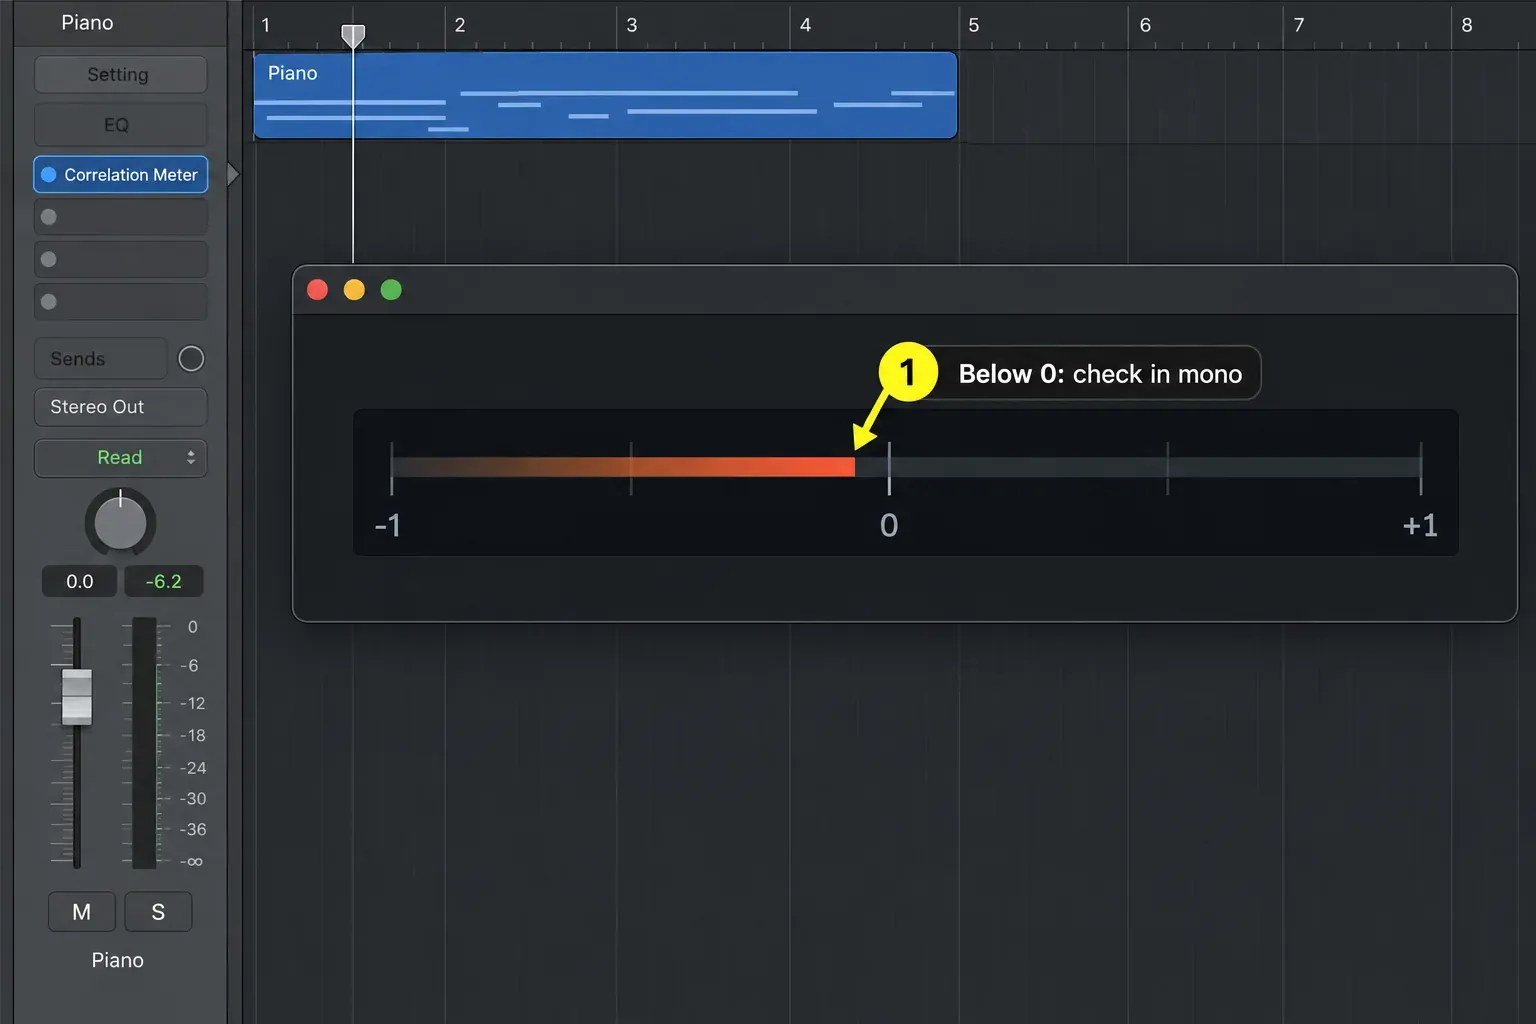Click the correlation meter red bar
The width and height of the screenshot is (1536, 1024).
click(x=623, y=467)
